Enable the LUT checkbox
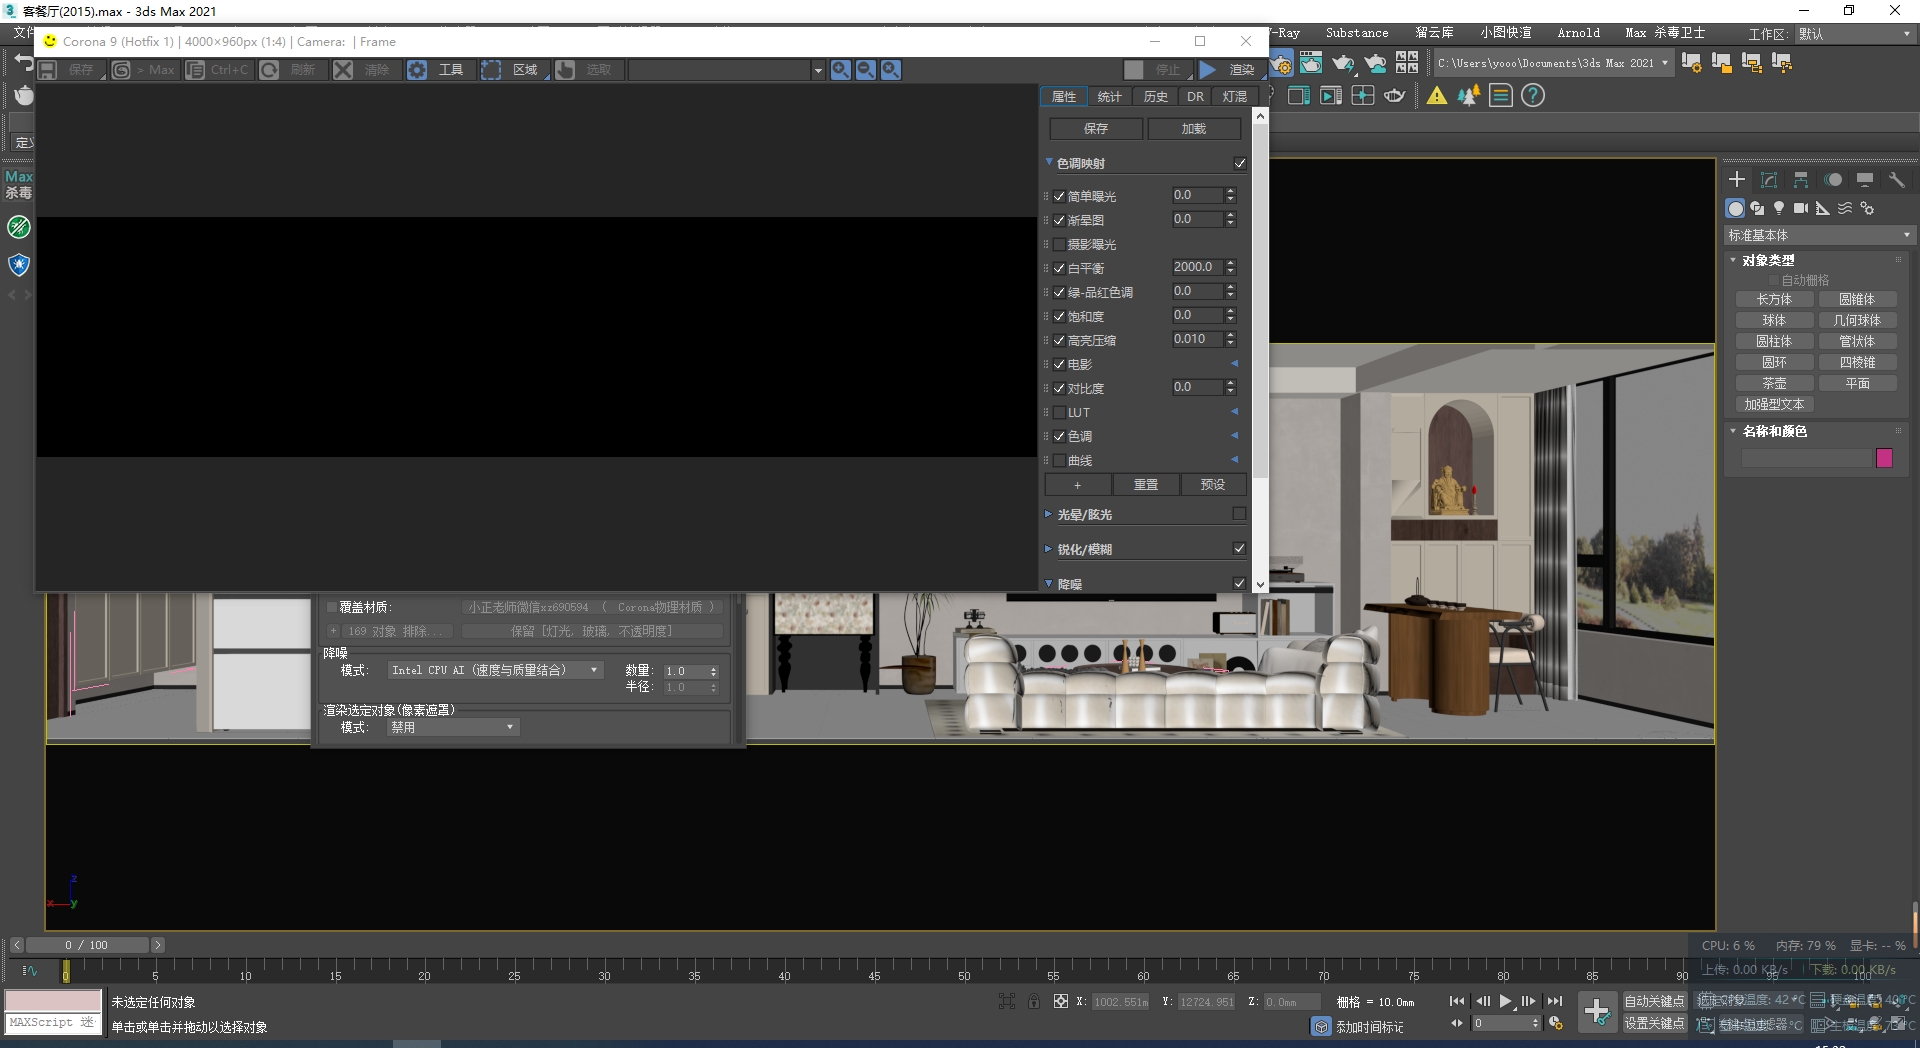The width and height of the screenshot is (1920, 1048). pyautogui.click(x=1059, y=412)
